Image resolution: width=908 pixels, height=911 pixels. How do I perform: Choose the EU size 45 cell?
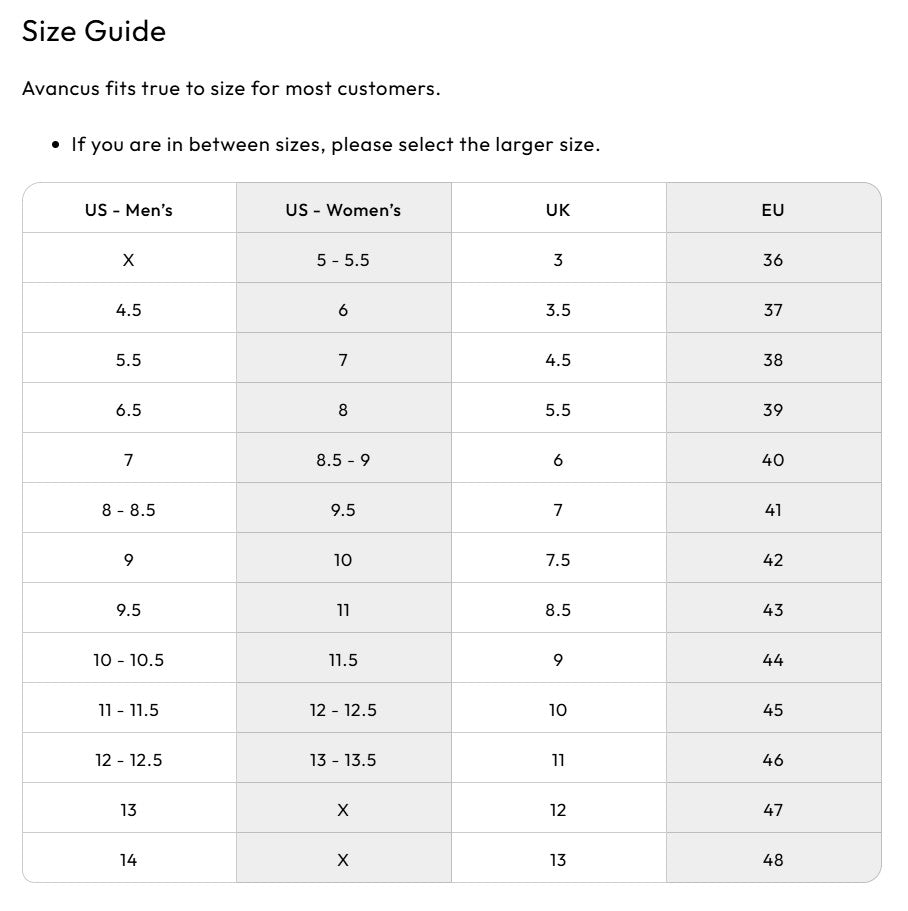(x=773, y=710)
